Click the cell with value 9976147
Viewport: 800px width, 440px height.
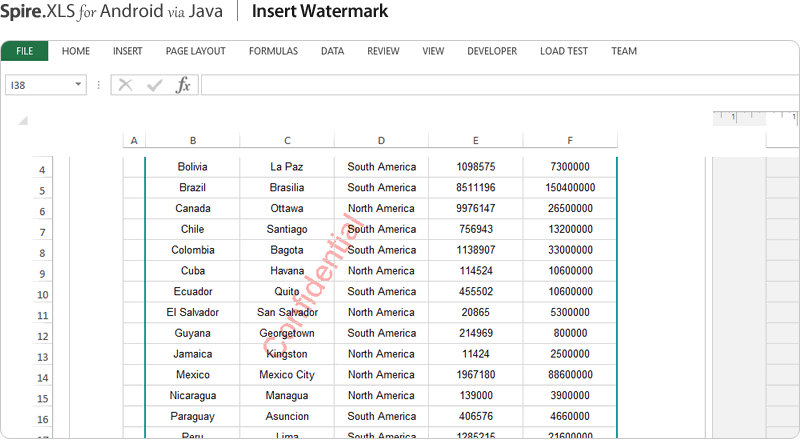(x=475, y=209)
